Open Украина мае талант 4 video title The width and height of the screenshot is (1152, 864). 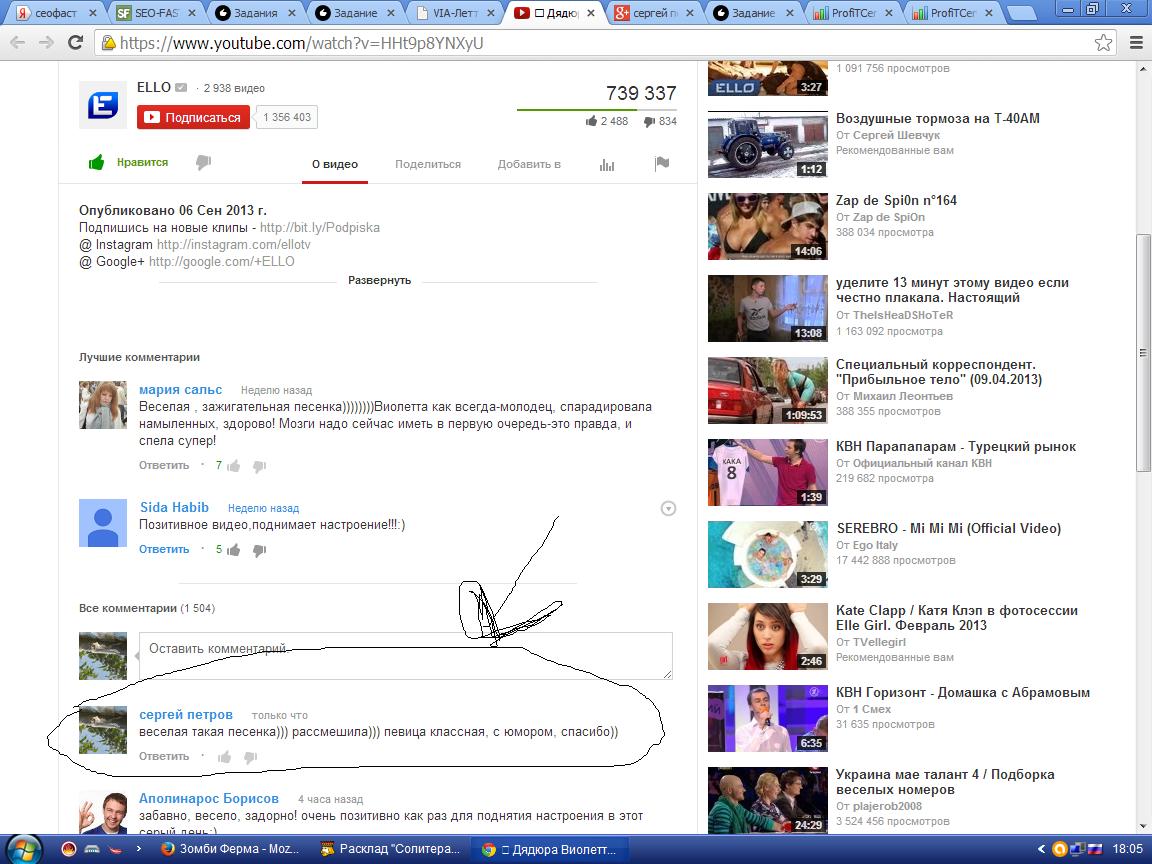946,782
